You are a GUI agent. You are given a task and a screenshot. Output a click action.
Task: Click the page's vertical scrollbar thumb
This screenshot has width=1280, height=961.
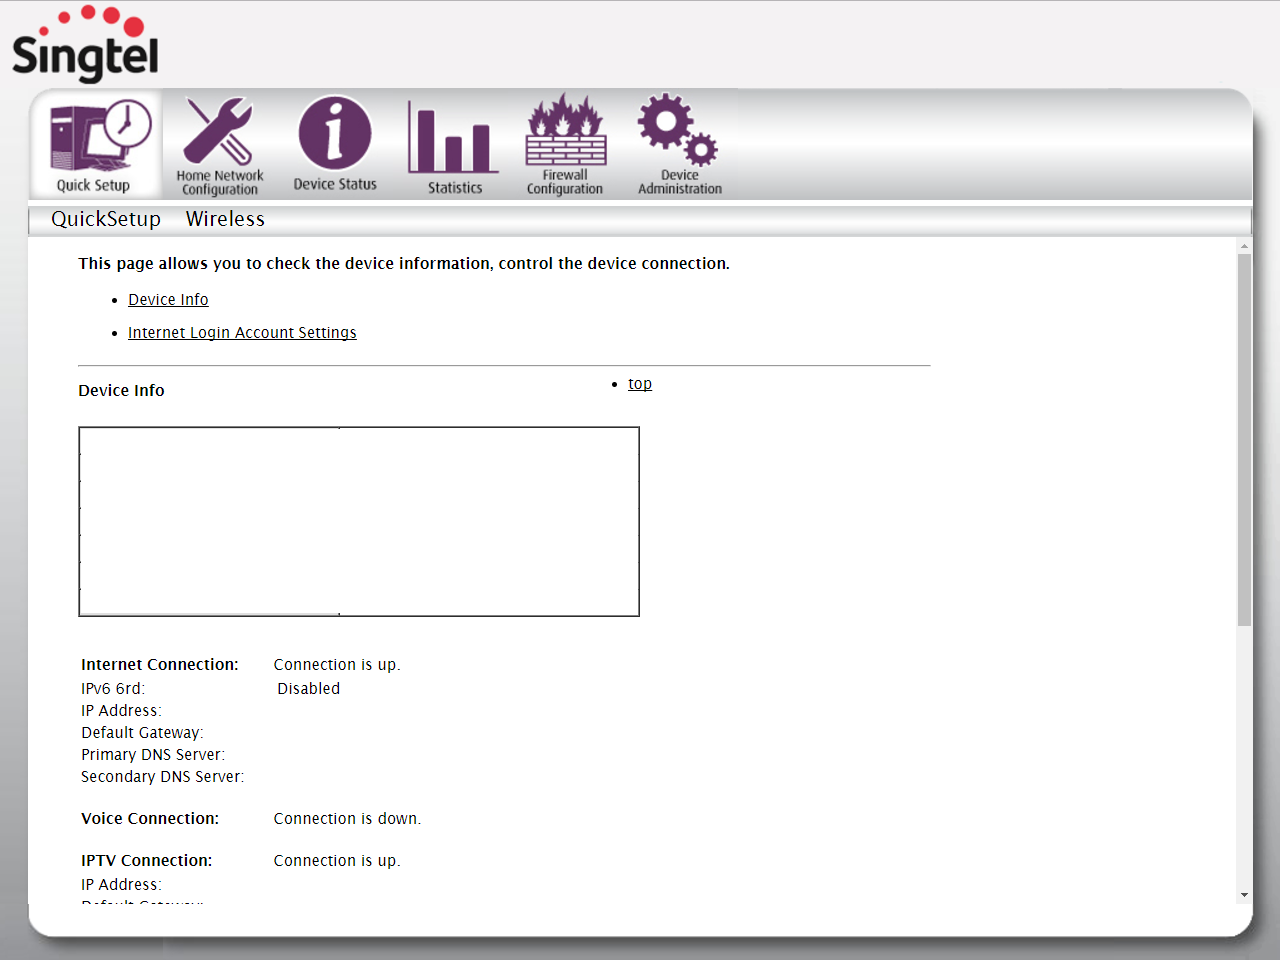coord(1245,440)
